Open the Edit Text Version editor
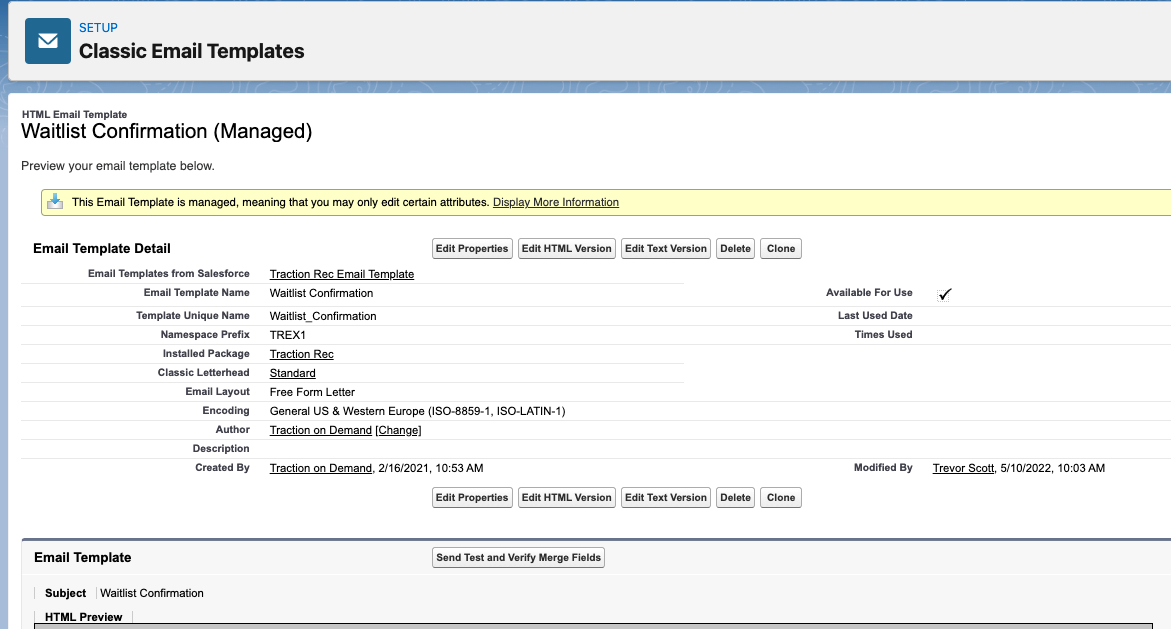1171x629 pixels. pos(665,248)
